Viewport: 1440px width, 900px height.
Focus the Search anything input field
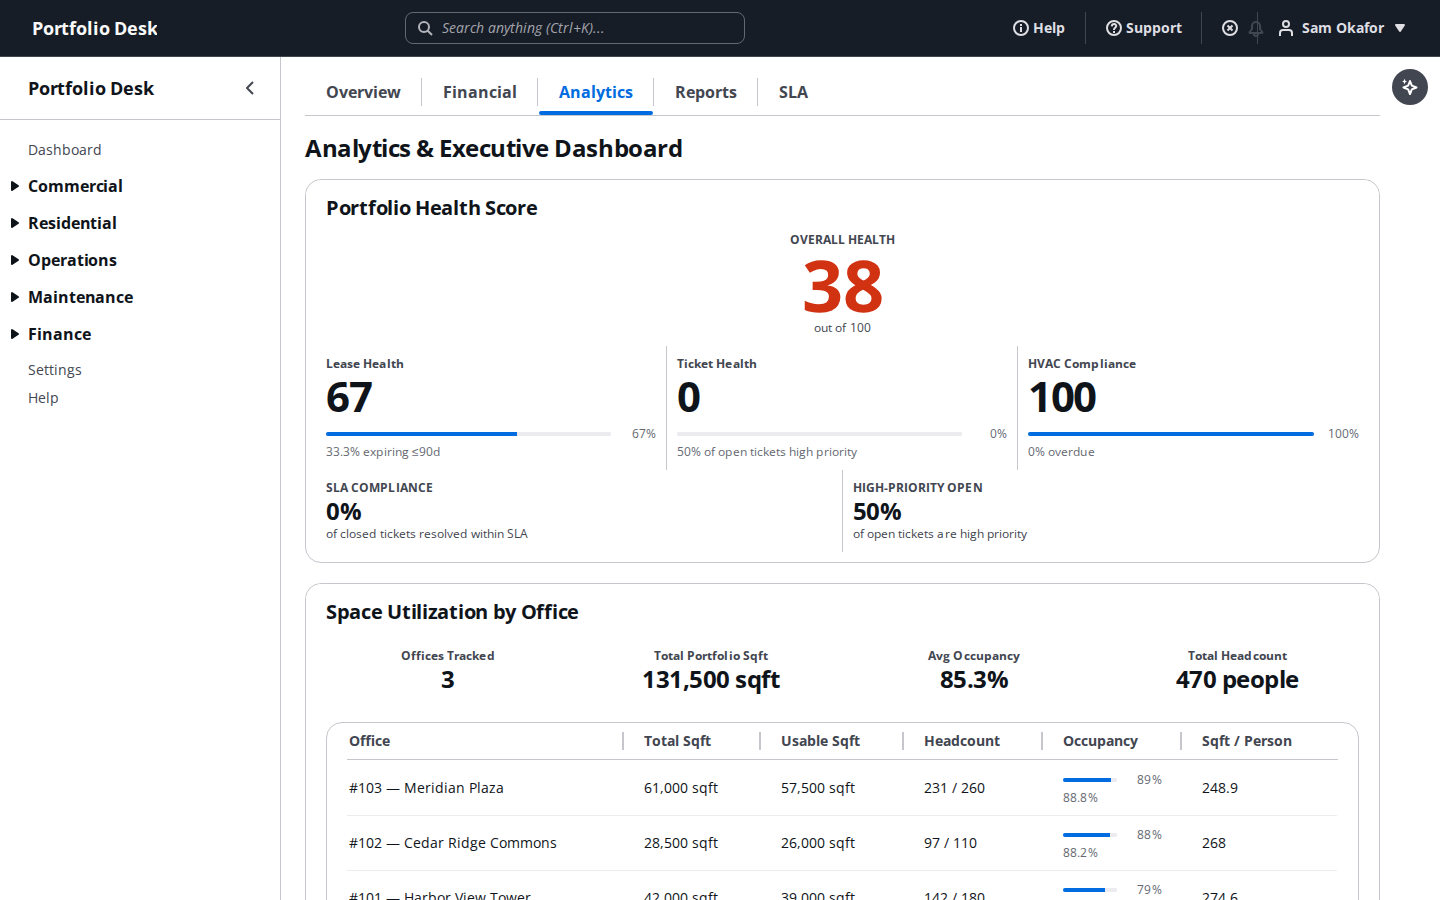[575, 28]
